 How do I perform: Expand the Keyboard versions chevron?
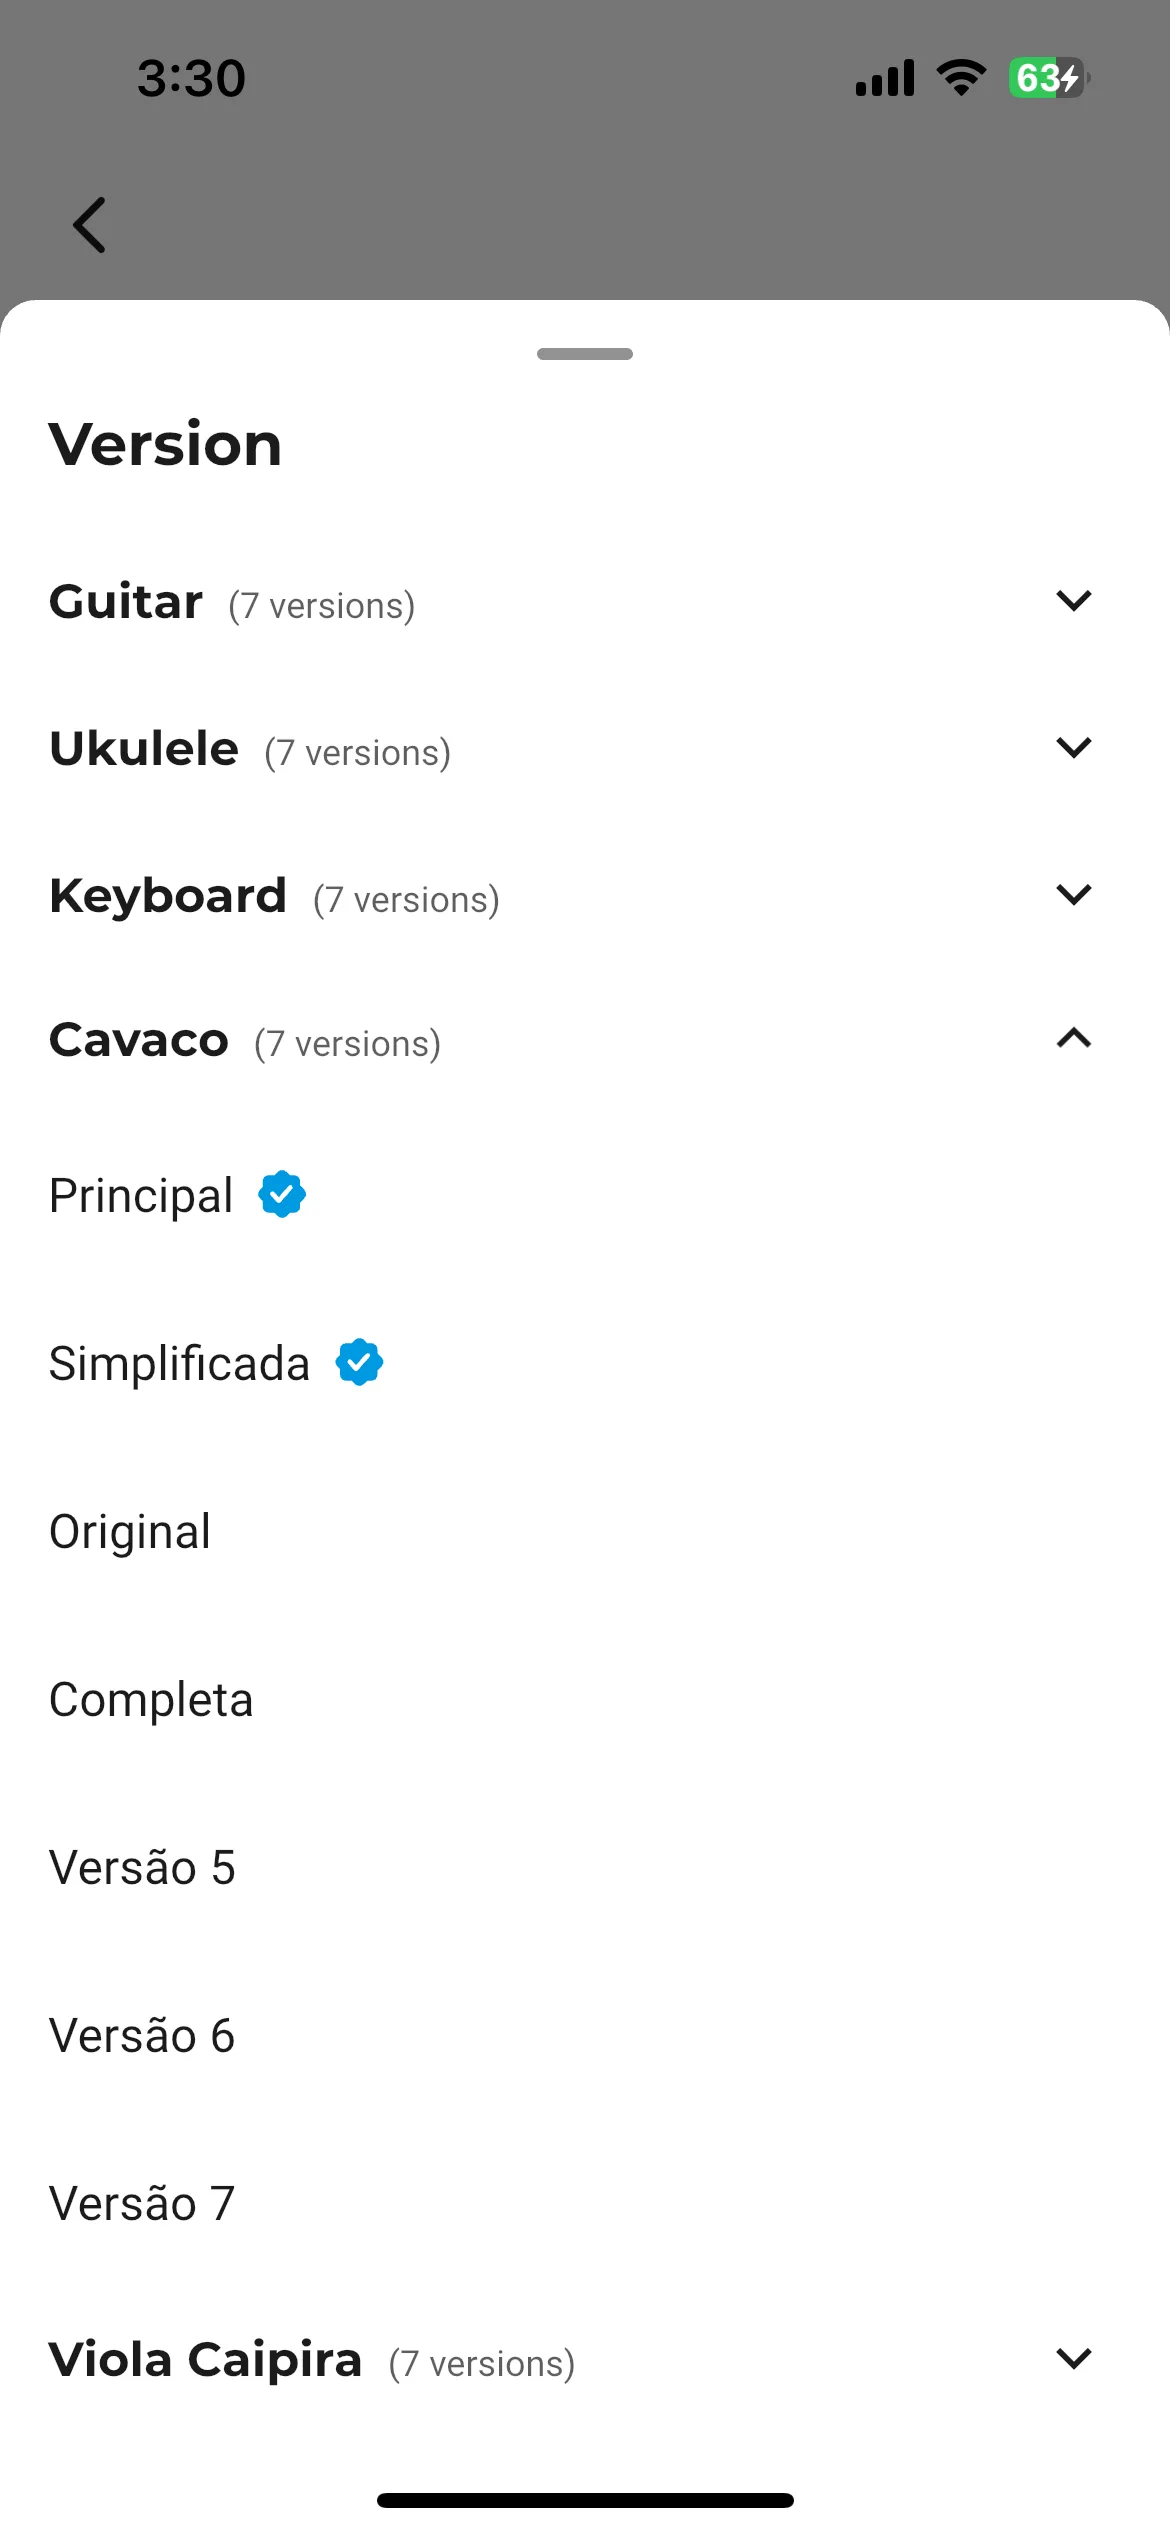click(1074, 894)
